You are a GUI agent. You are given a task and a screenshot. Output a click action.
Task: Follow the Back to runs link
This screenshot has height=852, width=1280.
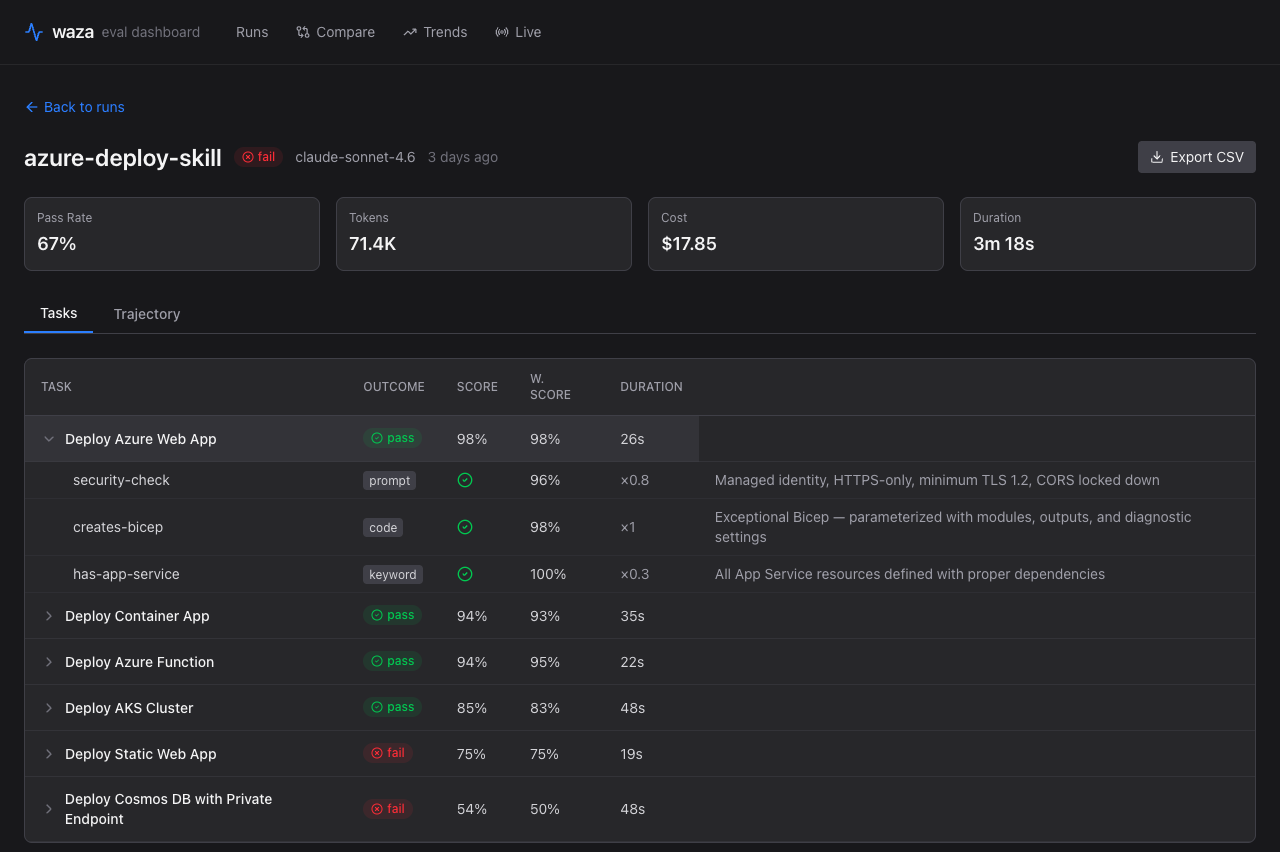(84, 107)
